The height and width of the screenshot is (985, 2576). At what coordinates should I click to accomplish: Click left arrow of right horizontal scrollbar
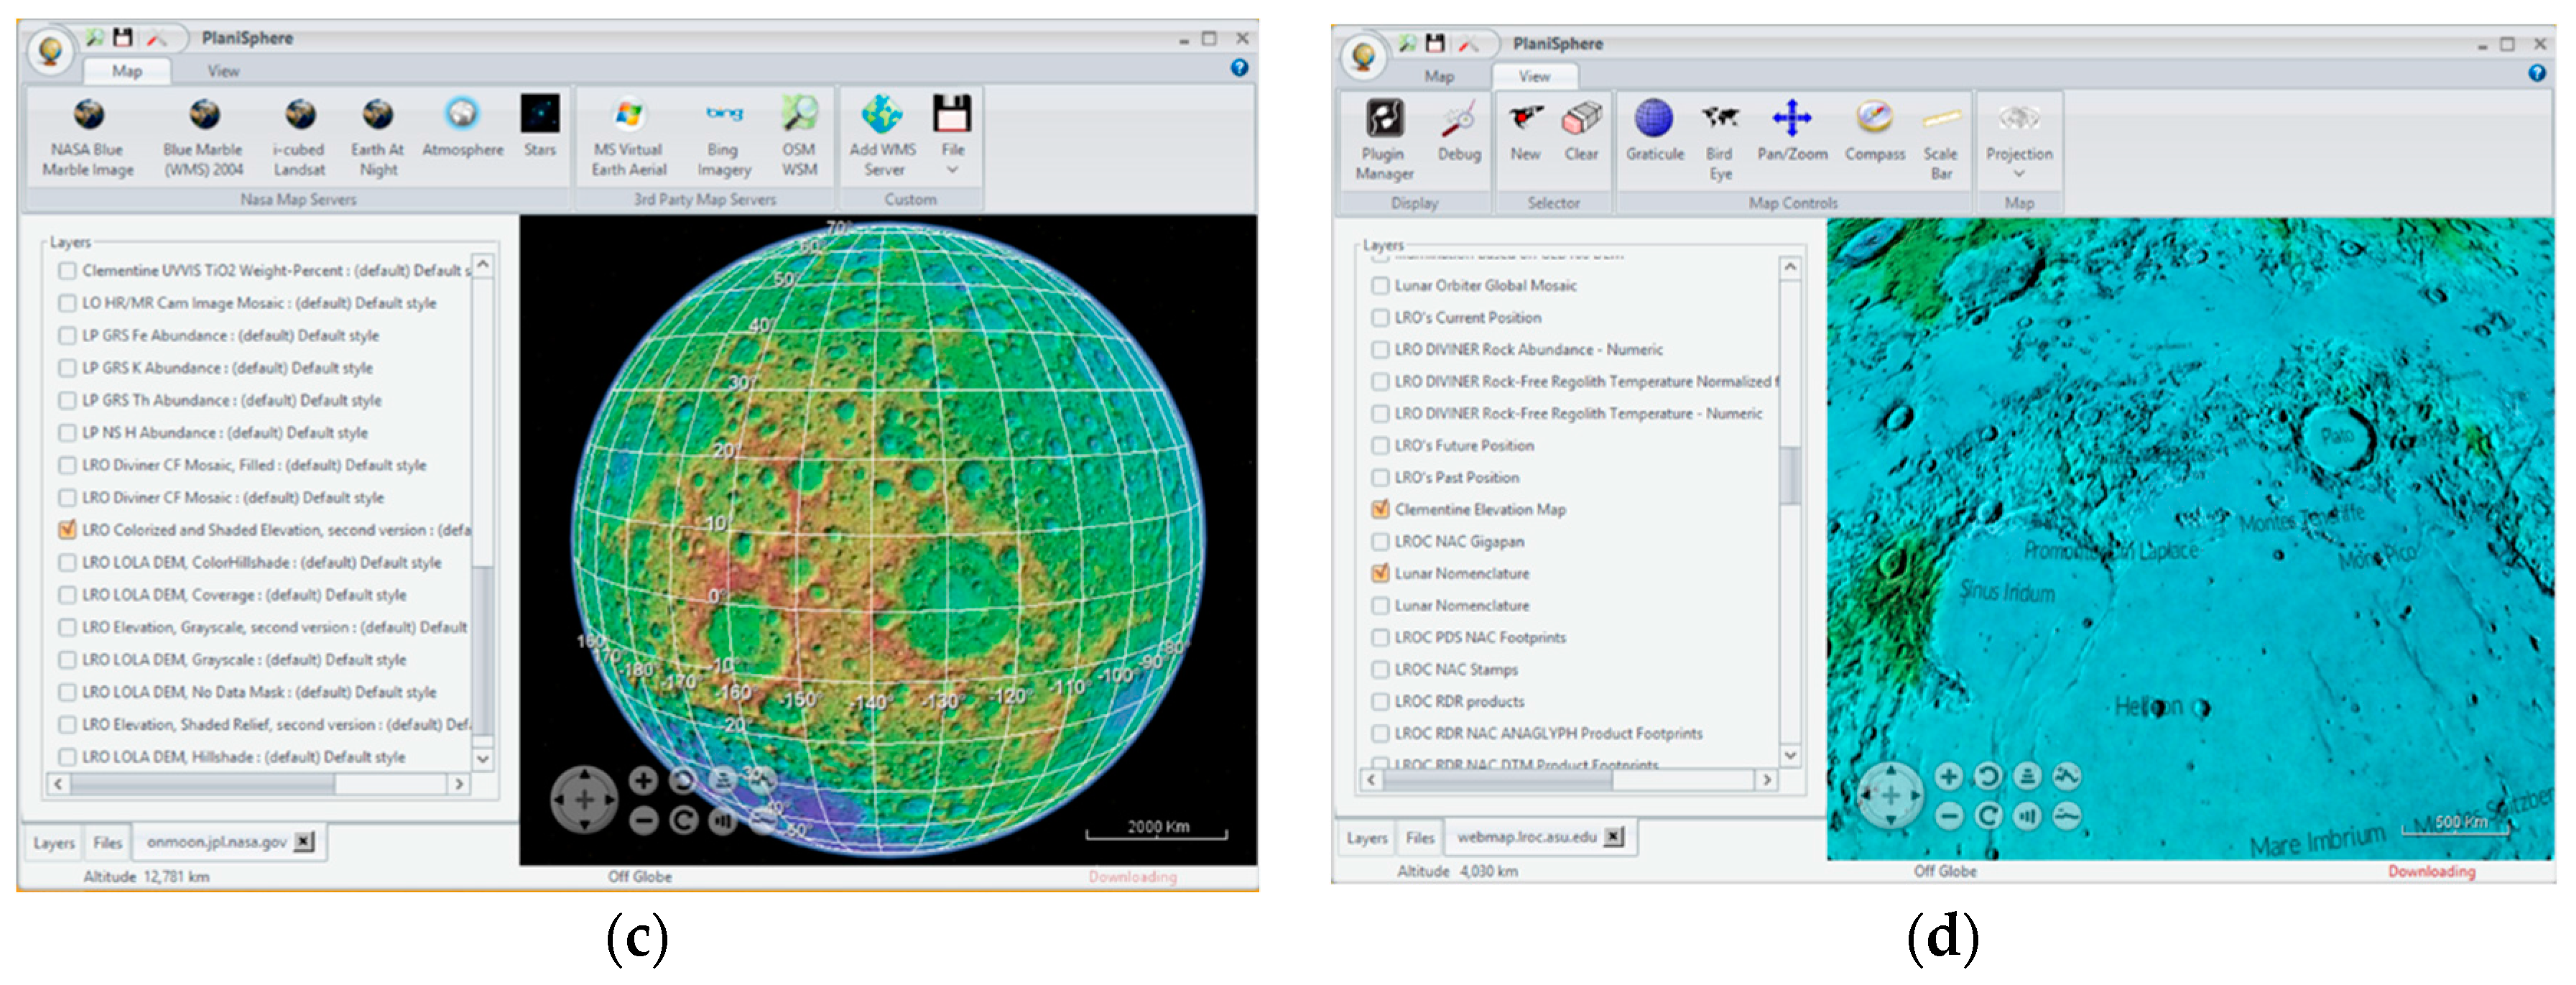pyautogui.click(x=1371, y=780)
